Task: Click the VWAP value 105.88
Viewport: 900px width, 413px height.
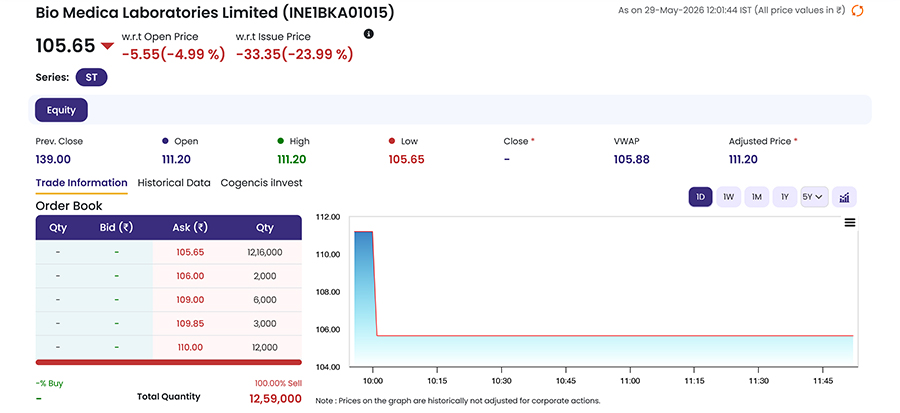Action: 632,159
